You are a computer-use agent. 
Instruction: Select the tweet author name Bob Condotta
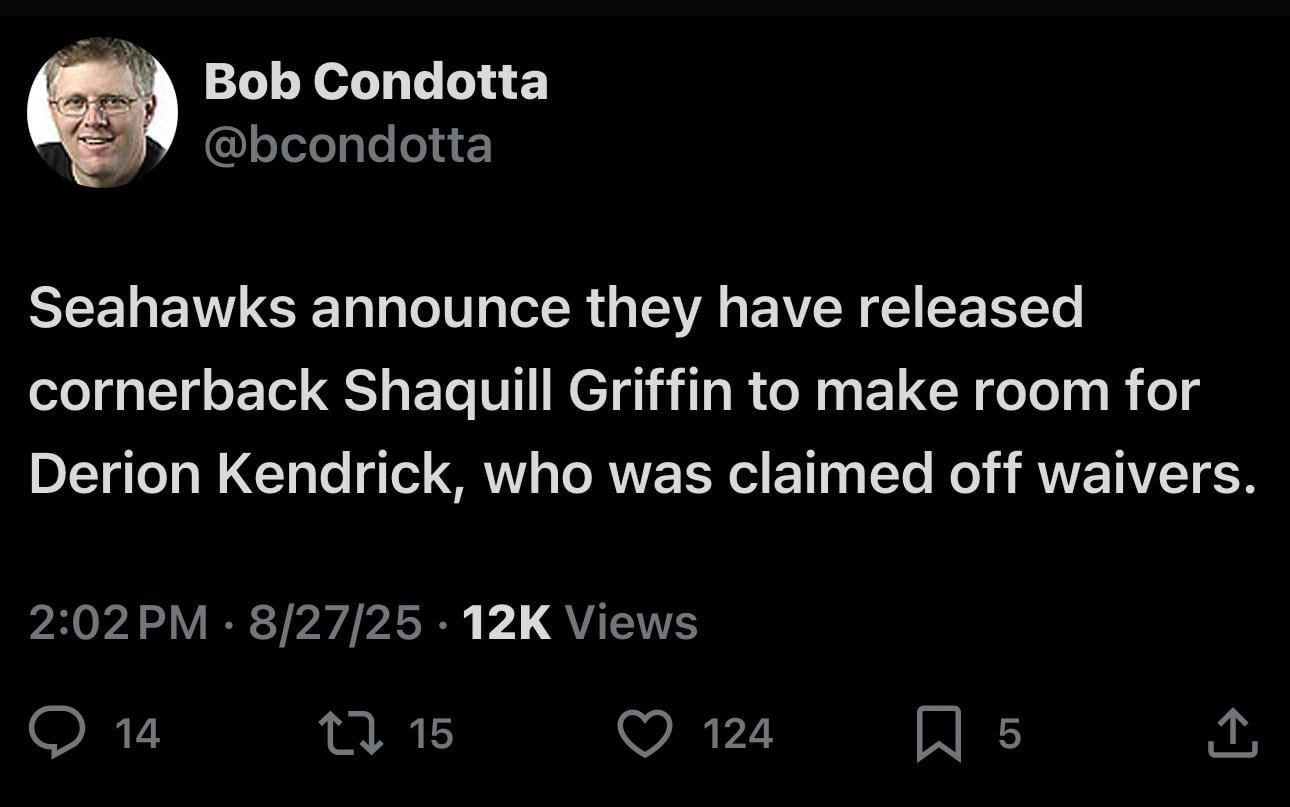[377, 82]
